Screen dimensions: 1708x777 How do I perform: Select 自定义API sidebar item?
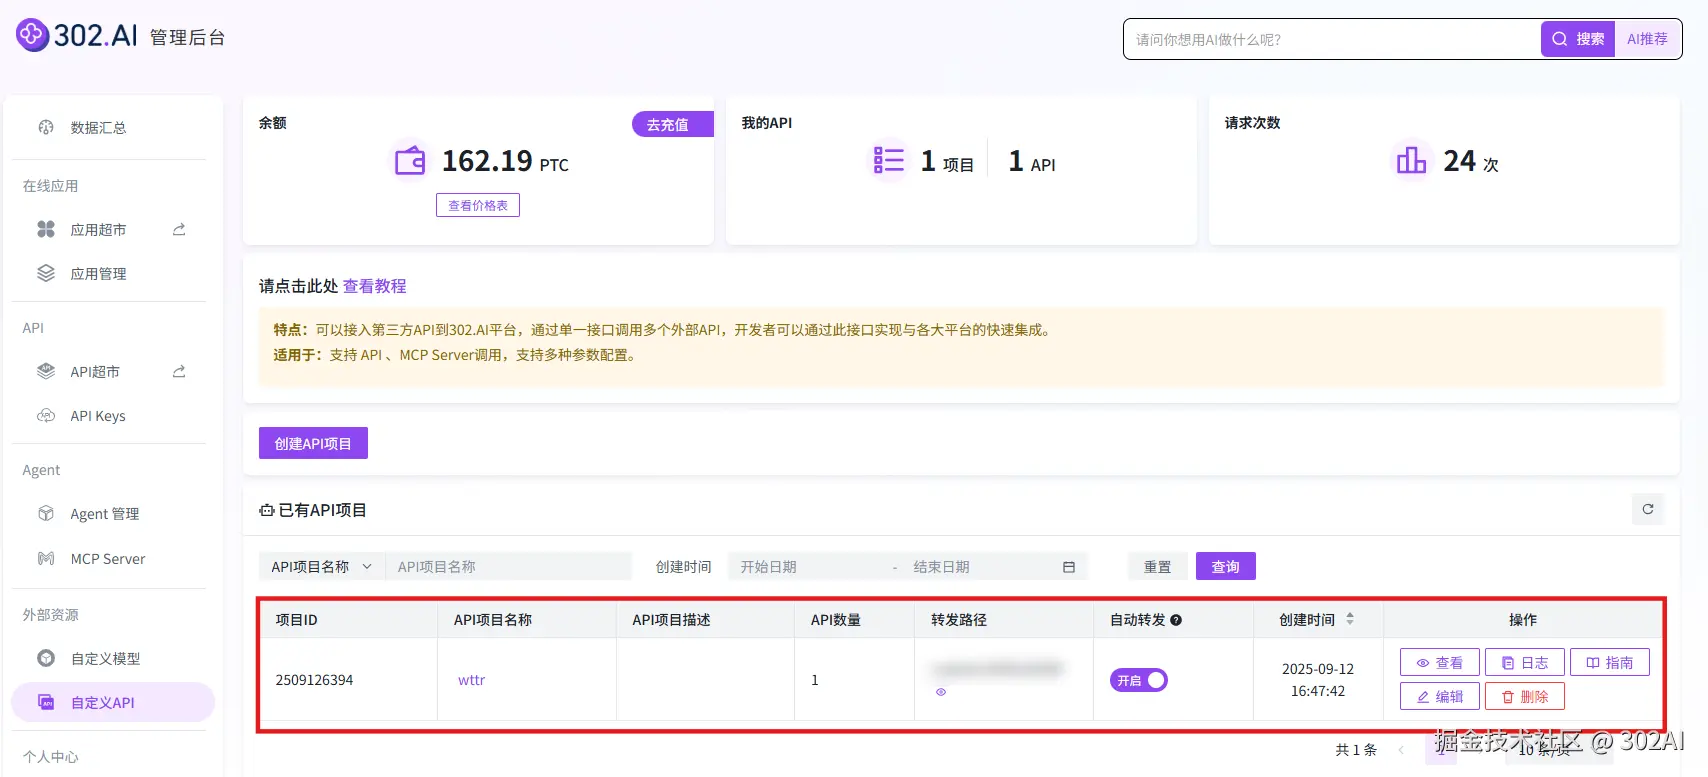112,702
